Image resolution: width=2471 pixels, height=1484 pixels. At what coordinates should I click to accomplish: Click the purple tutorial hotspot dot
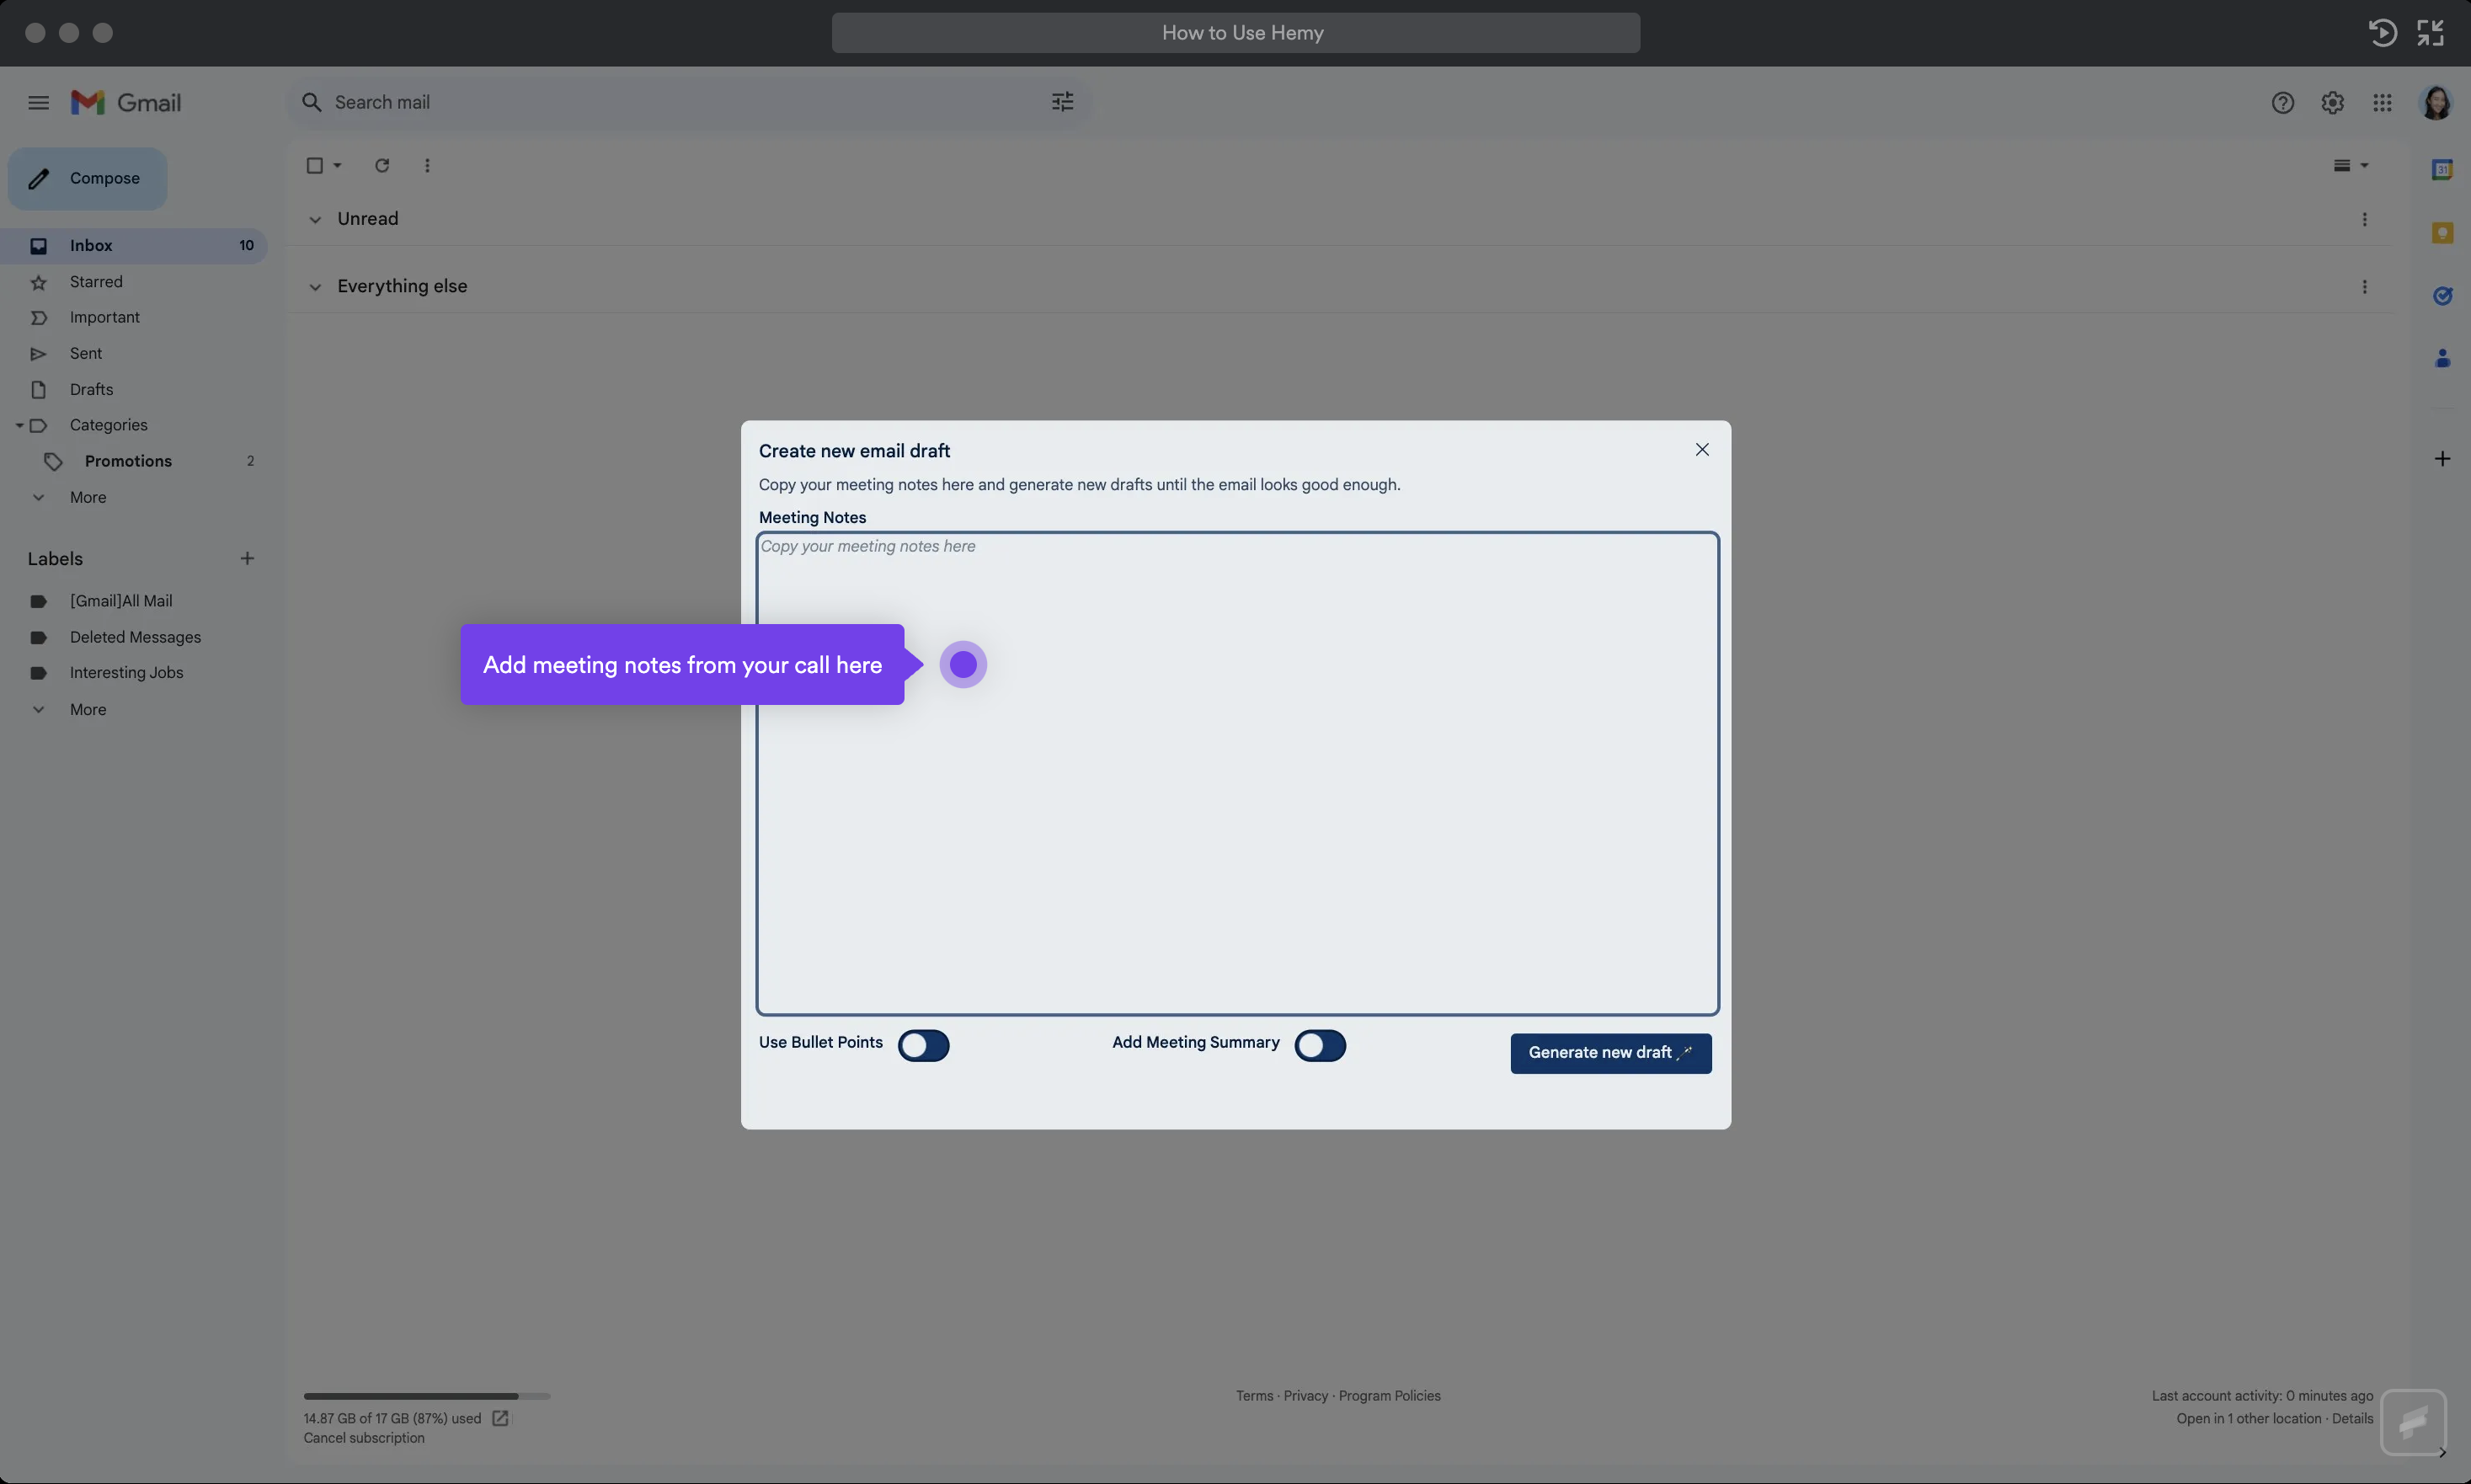(963, 665)
